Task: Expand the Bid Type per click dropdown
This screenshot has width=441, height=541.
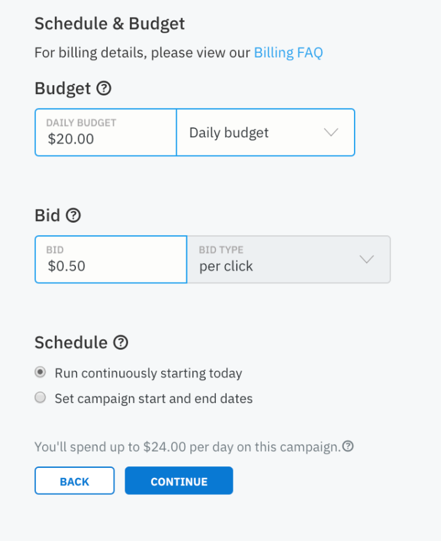Action: [289, 259]
